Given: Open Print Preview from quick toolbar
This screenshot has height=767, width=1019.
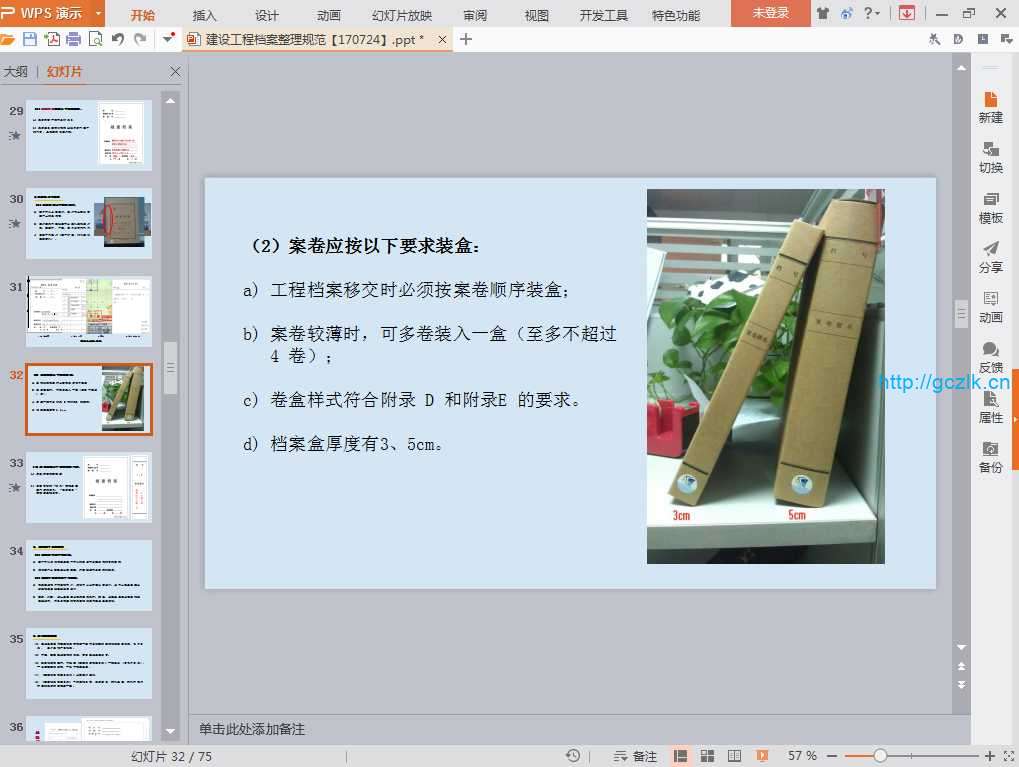Looking at the screenshot, I should (x=95, y=39).
